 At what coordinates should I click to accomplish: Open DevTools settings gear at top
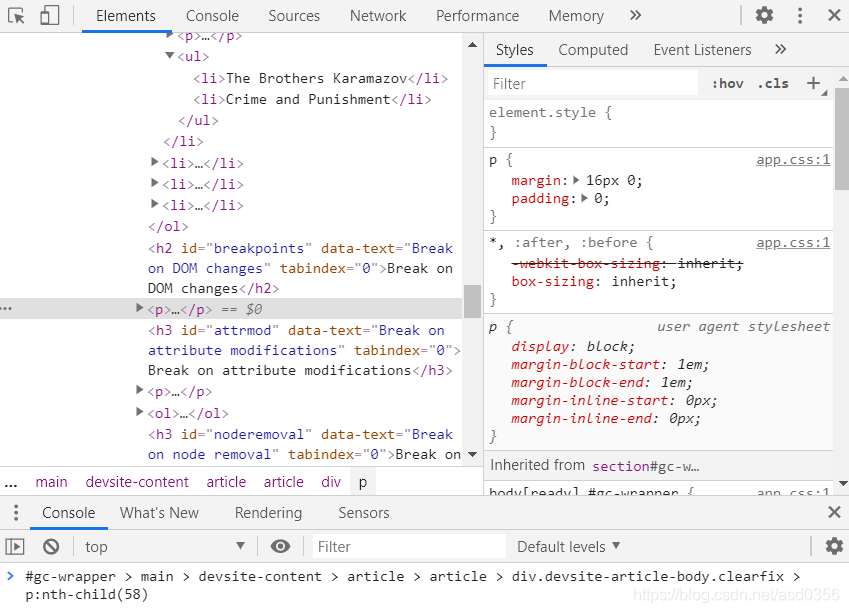coord(764,15)
